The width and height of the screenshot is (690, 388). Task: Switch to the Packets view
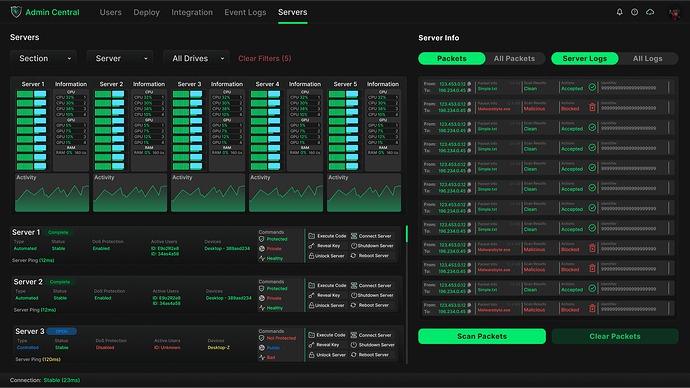coord(451,59)
